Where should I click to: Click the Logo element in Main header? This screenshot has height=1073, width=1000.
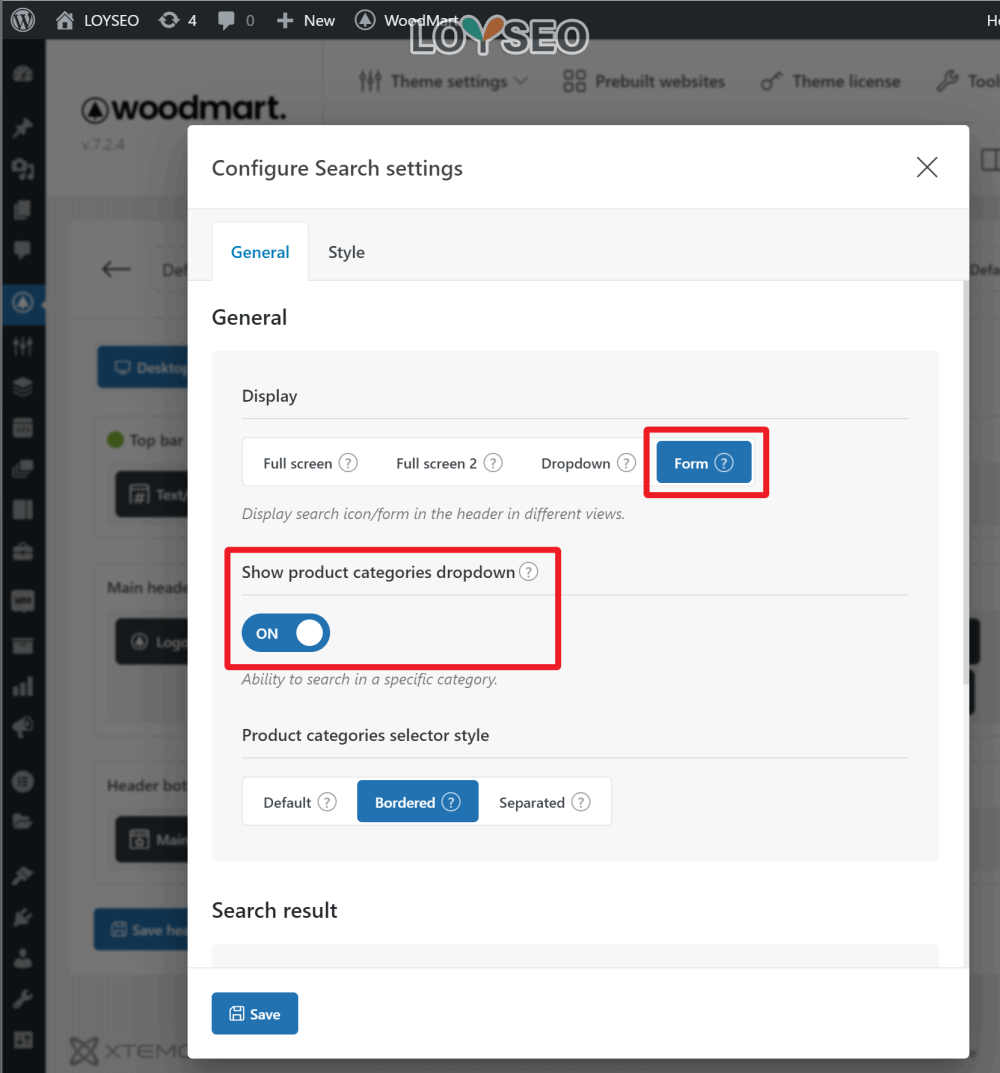(x=151, y=642)
